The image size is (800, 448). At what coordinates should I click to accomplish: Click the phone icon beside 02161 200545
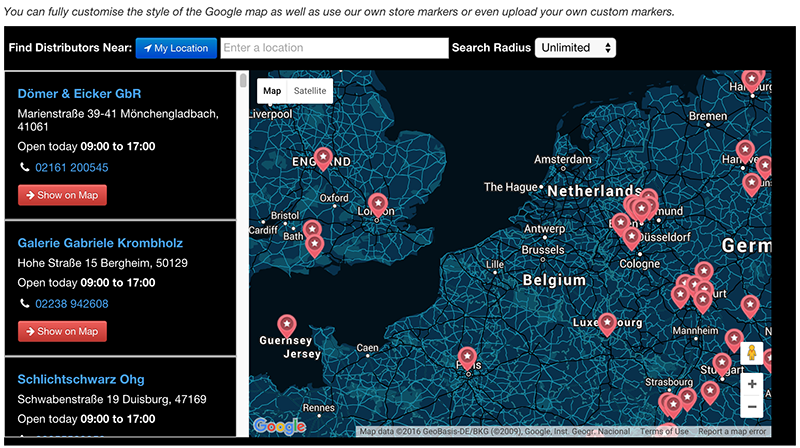tap(24, 167)
